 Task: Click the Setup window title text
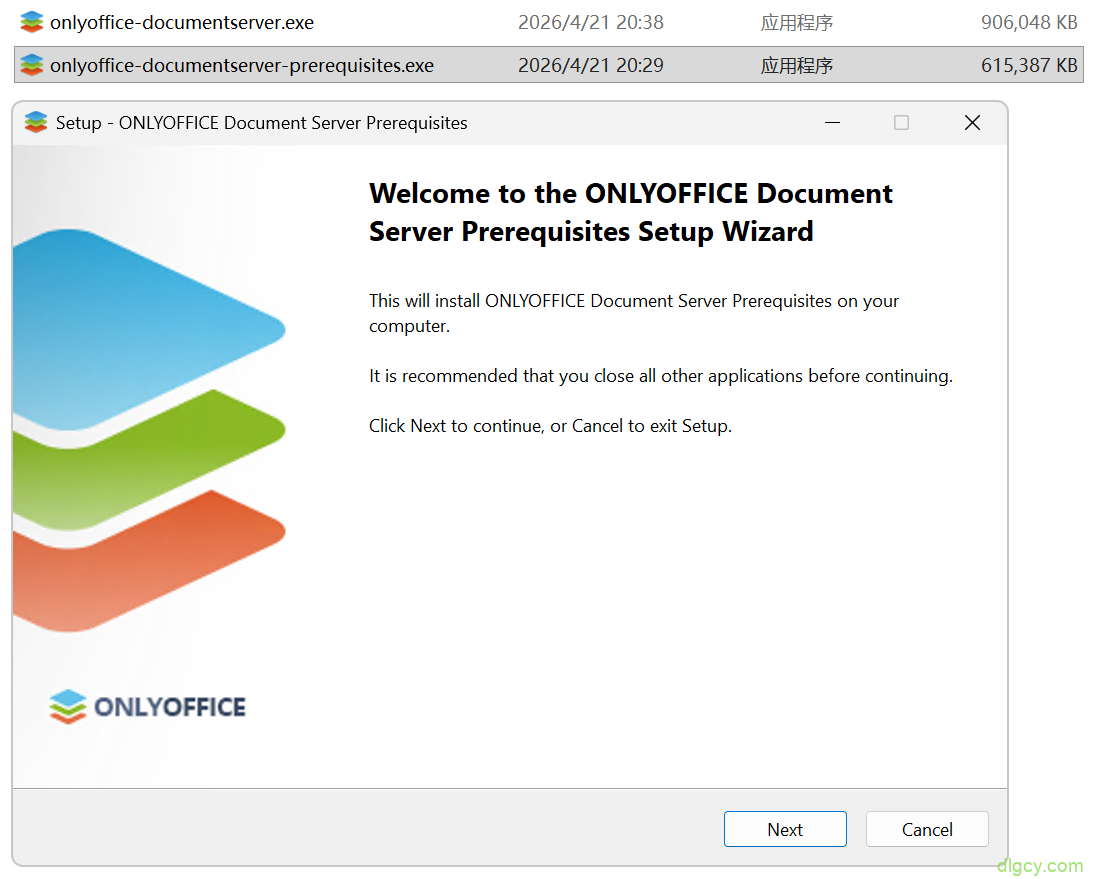tap(261, 123)
